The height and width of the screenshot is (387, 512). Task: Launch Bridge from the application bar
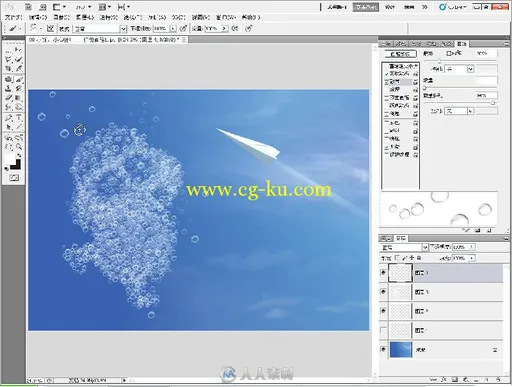pyautogui.click(x=28, y=7)
